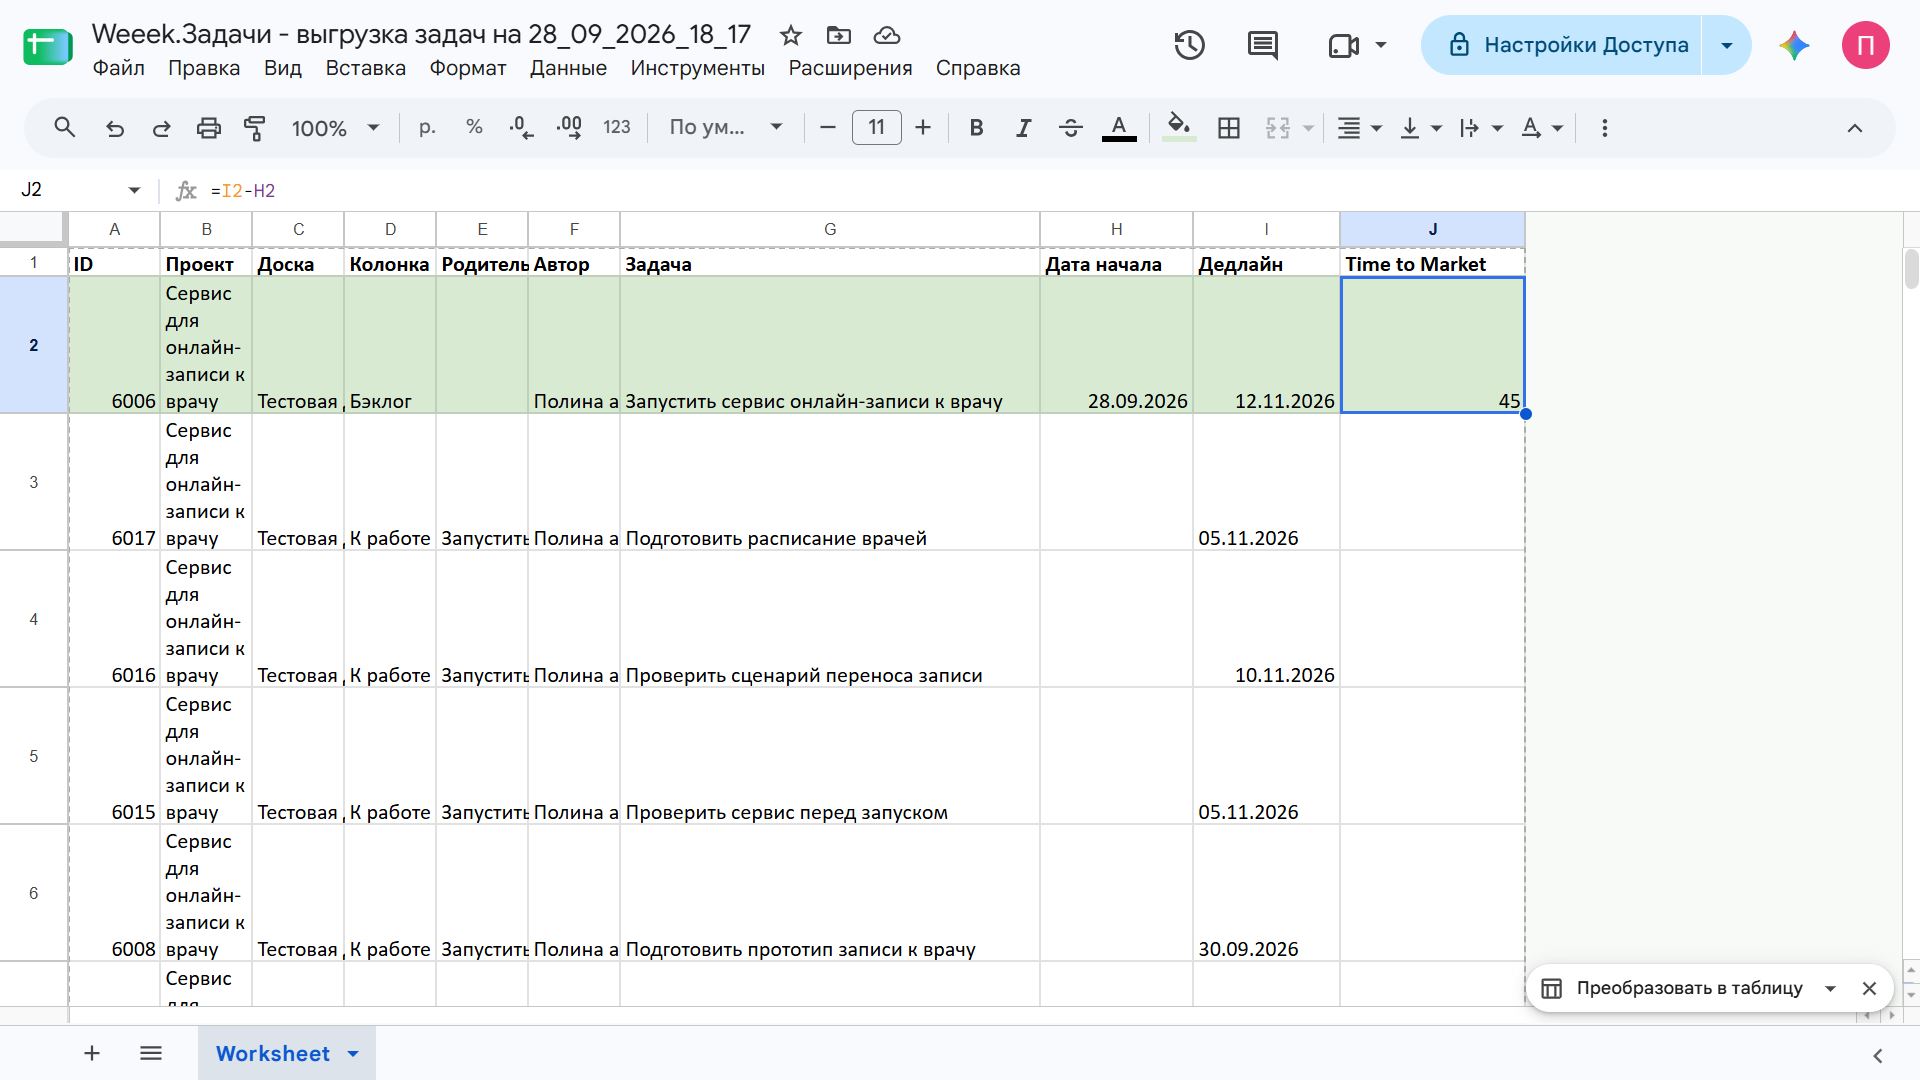Click the move to folder icon
The width and height of the screenshot is (1920, 1080).
[839, 36]
